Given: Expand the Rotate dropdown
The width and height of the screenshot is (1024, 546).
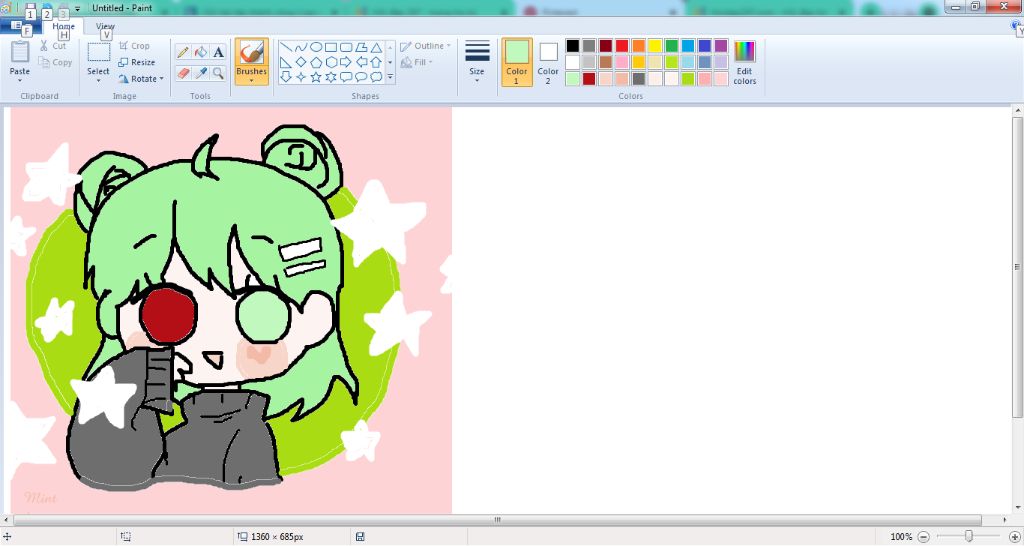Looking at the screenshot, I should (162, 78).
